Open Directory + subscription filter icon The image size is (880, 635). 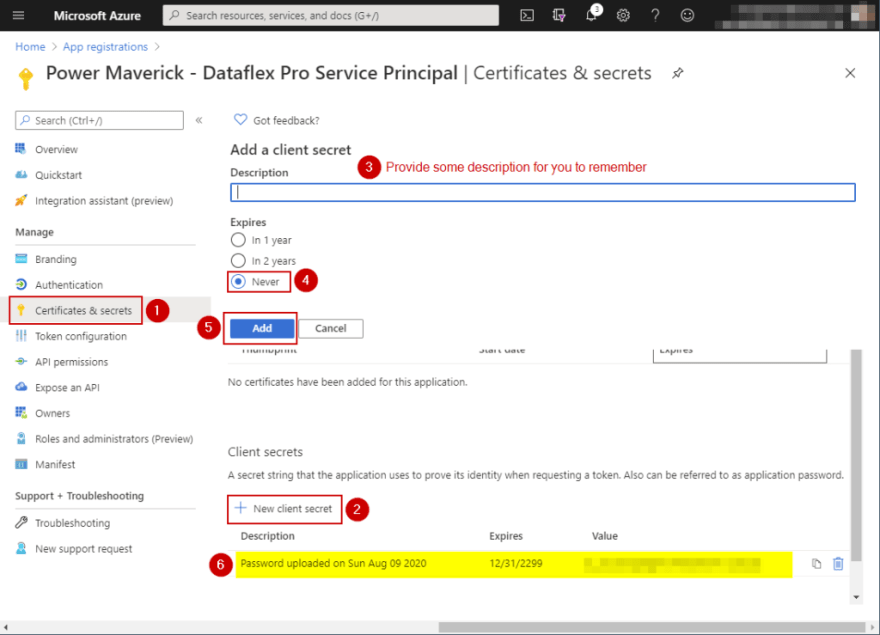559,15
